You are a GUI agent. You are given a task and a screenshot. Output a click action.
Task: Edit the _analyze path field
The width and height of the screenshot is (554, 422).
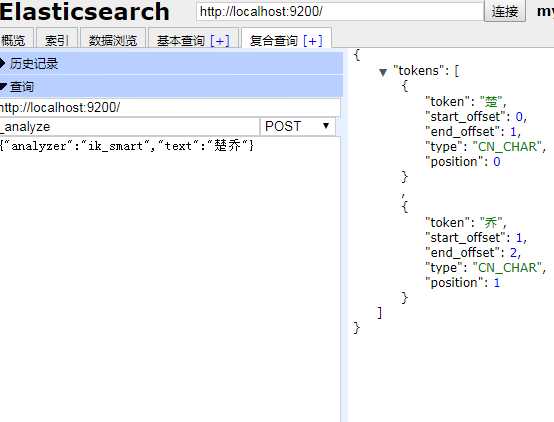pos(129,127)
